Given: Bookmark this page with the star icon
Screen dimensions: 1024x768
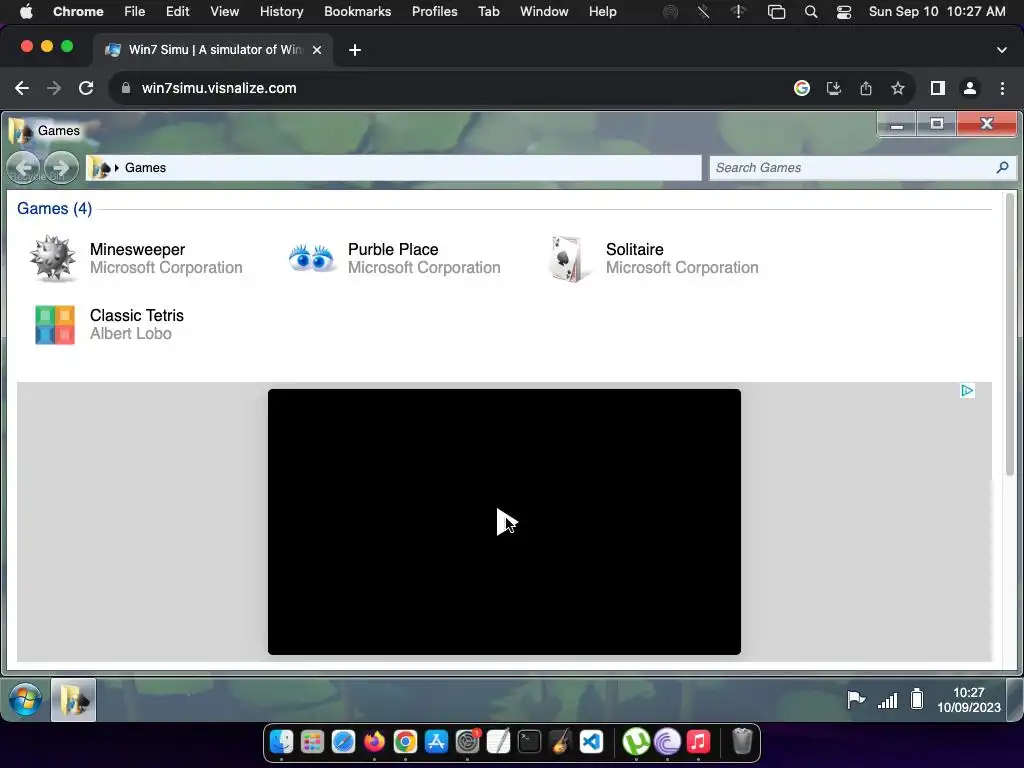Looking at the screenshot, I should [898, 88].
